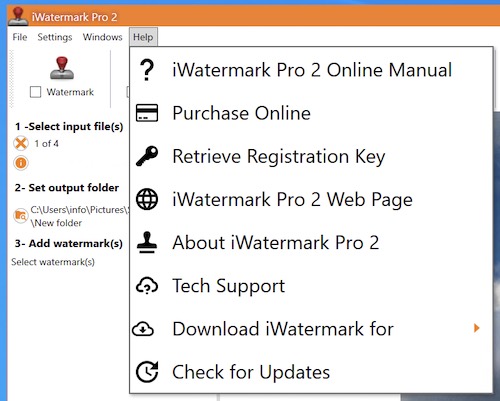The image size is (500, 401).
Task: Open iWatermark Pro 2 Web Page entry
Action: tap(311, 199)
